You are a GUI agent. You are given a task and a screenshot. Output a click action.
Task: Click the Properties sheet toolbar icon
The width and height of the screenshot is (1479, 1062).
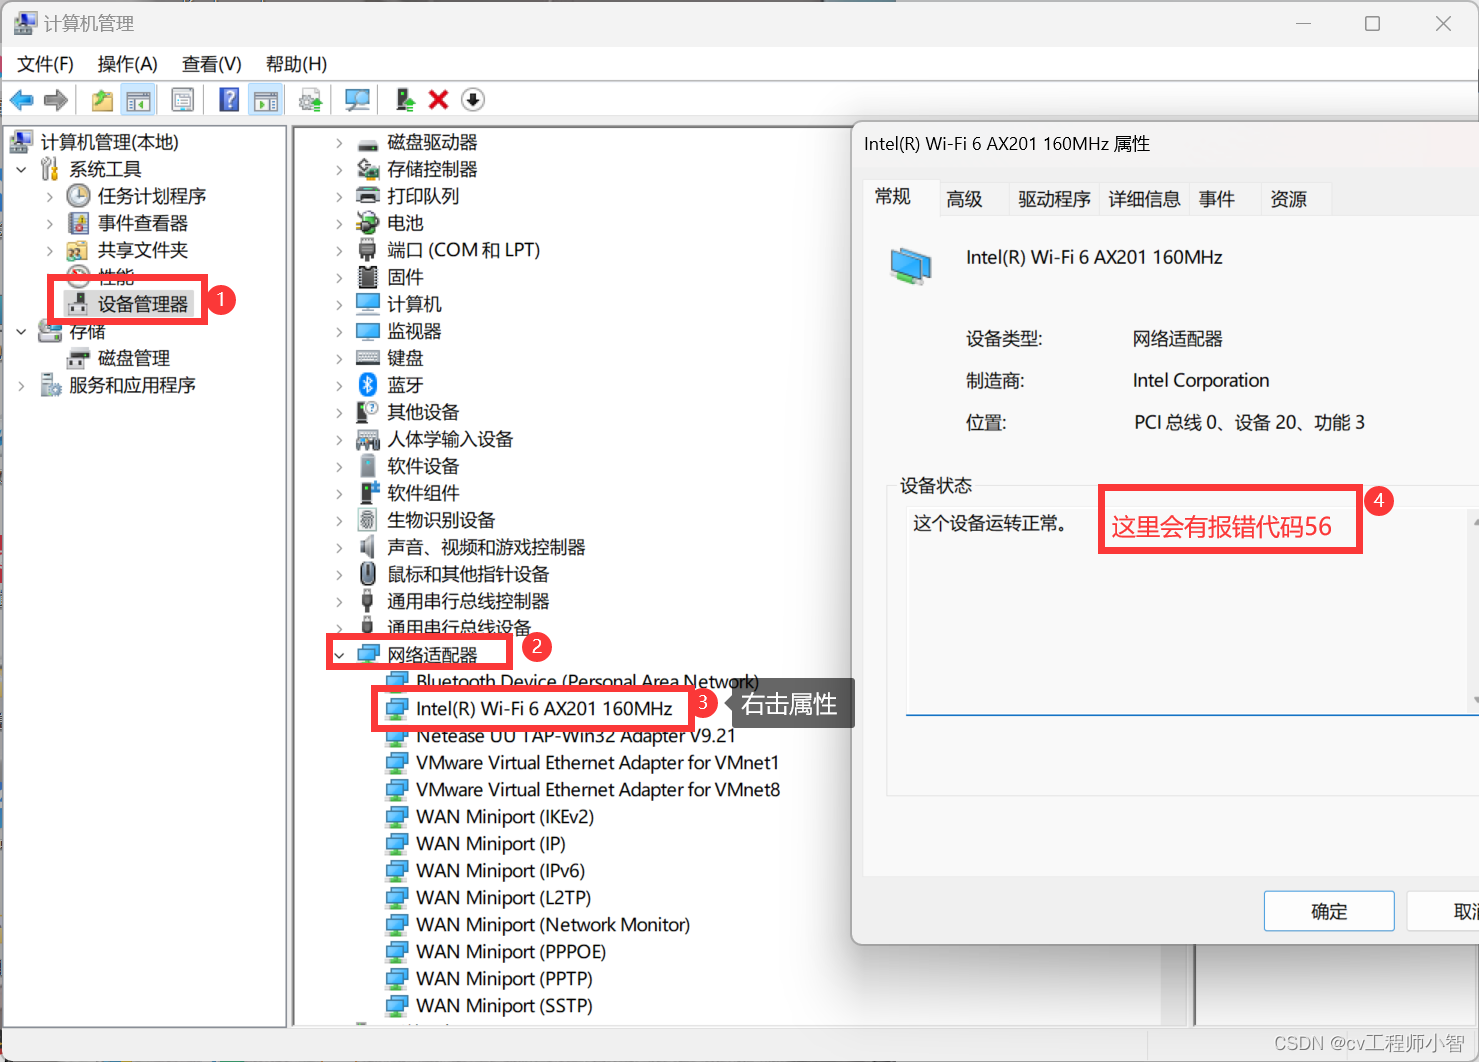click(x=183, y=100)
